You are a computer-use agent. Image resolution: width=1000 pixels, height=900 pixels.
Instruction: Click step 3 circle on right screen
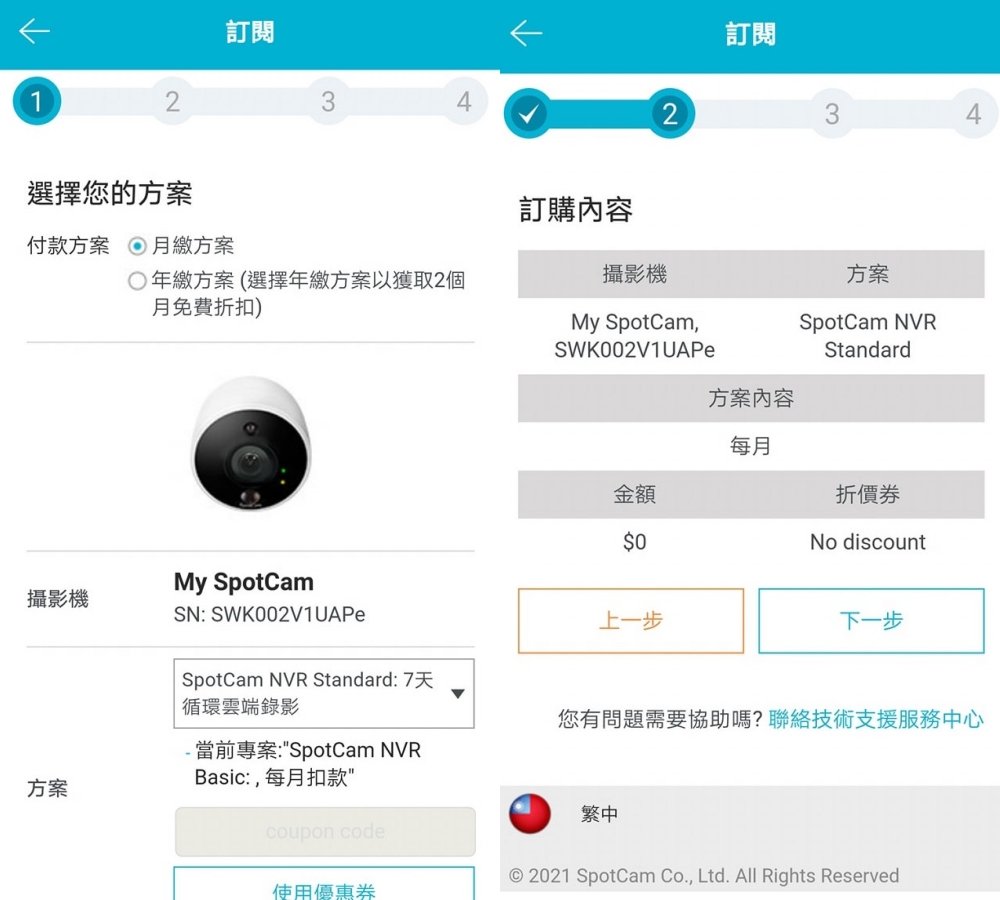pos(832,114)
